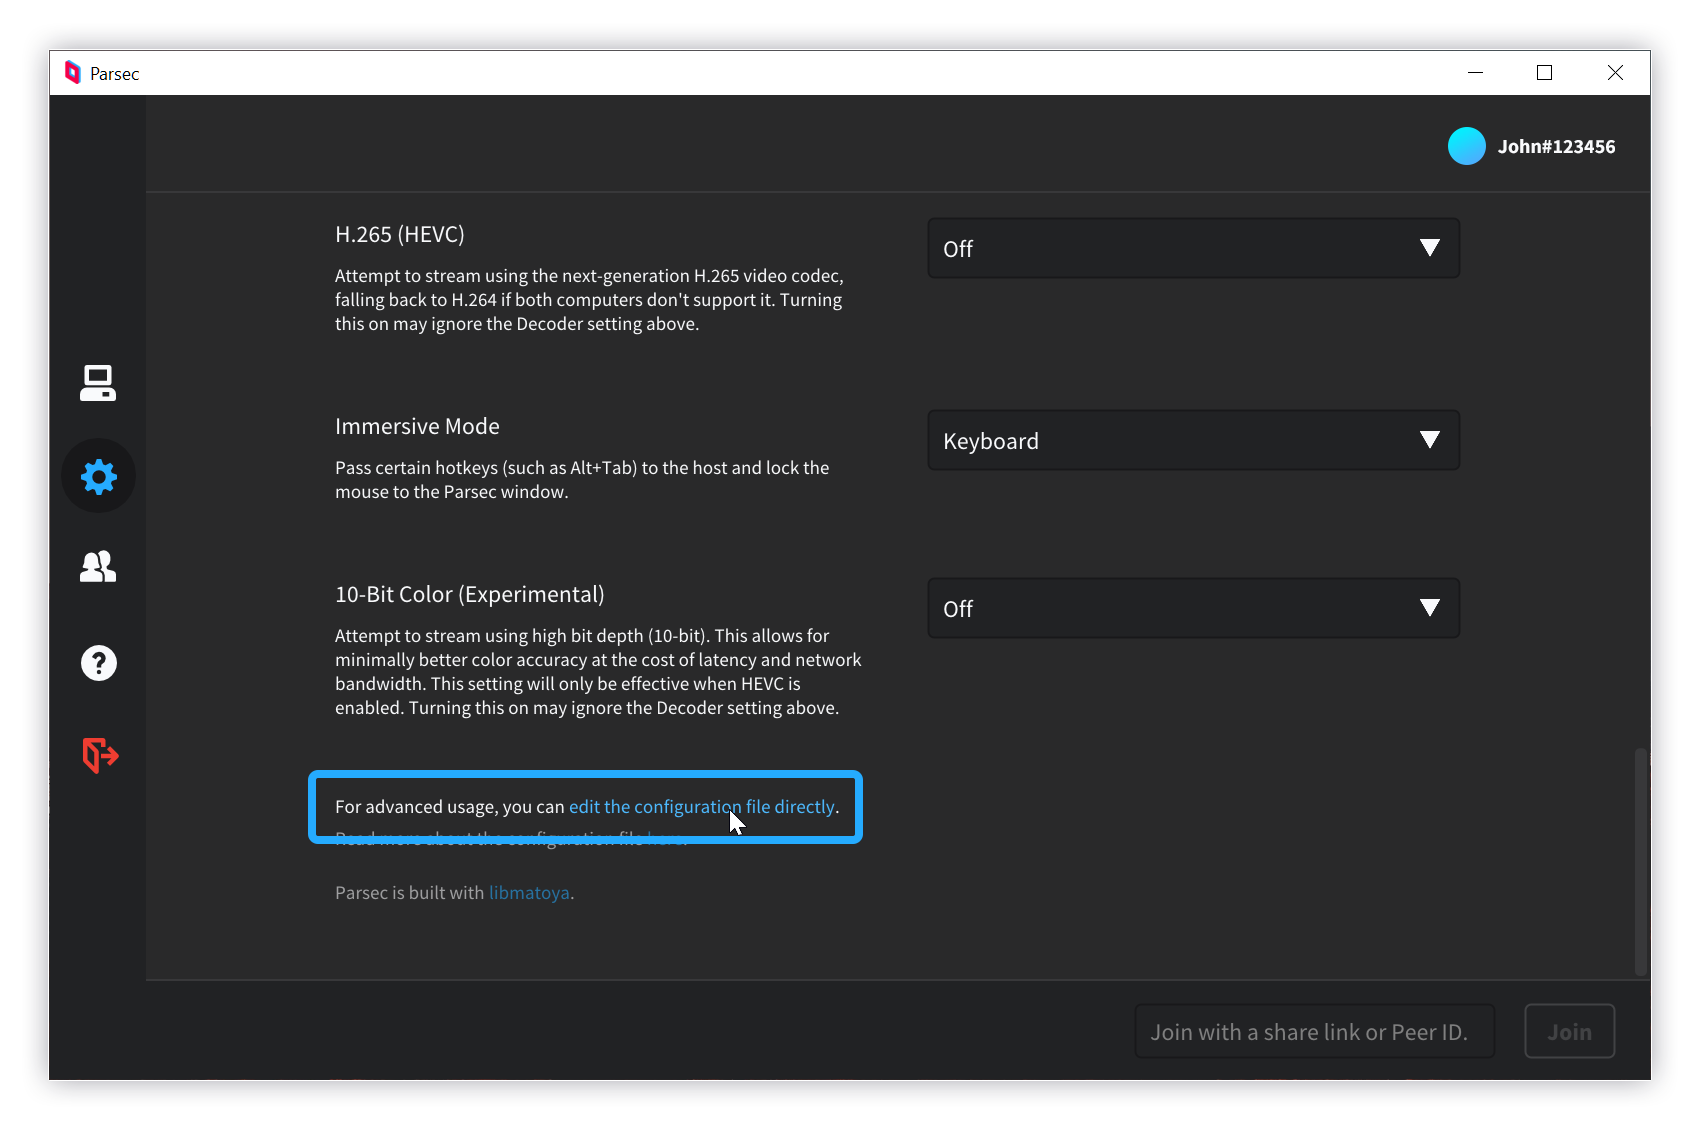Maximize the Parsec window
Screen dimensions: 1700x1130
[1544, 73]
